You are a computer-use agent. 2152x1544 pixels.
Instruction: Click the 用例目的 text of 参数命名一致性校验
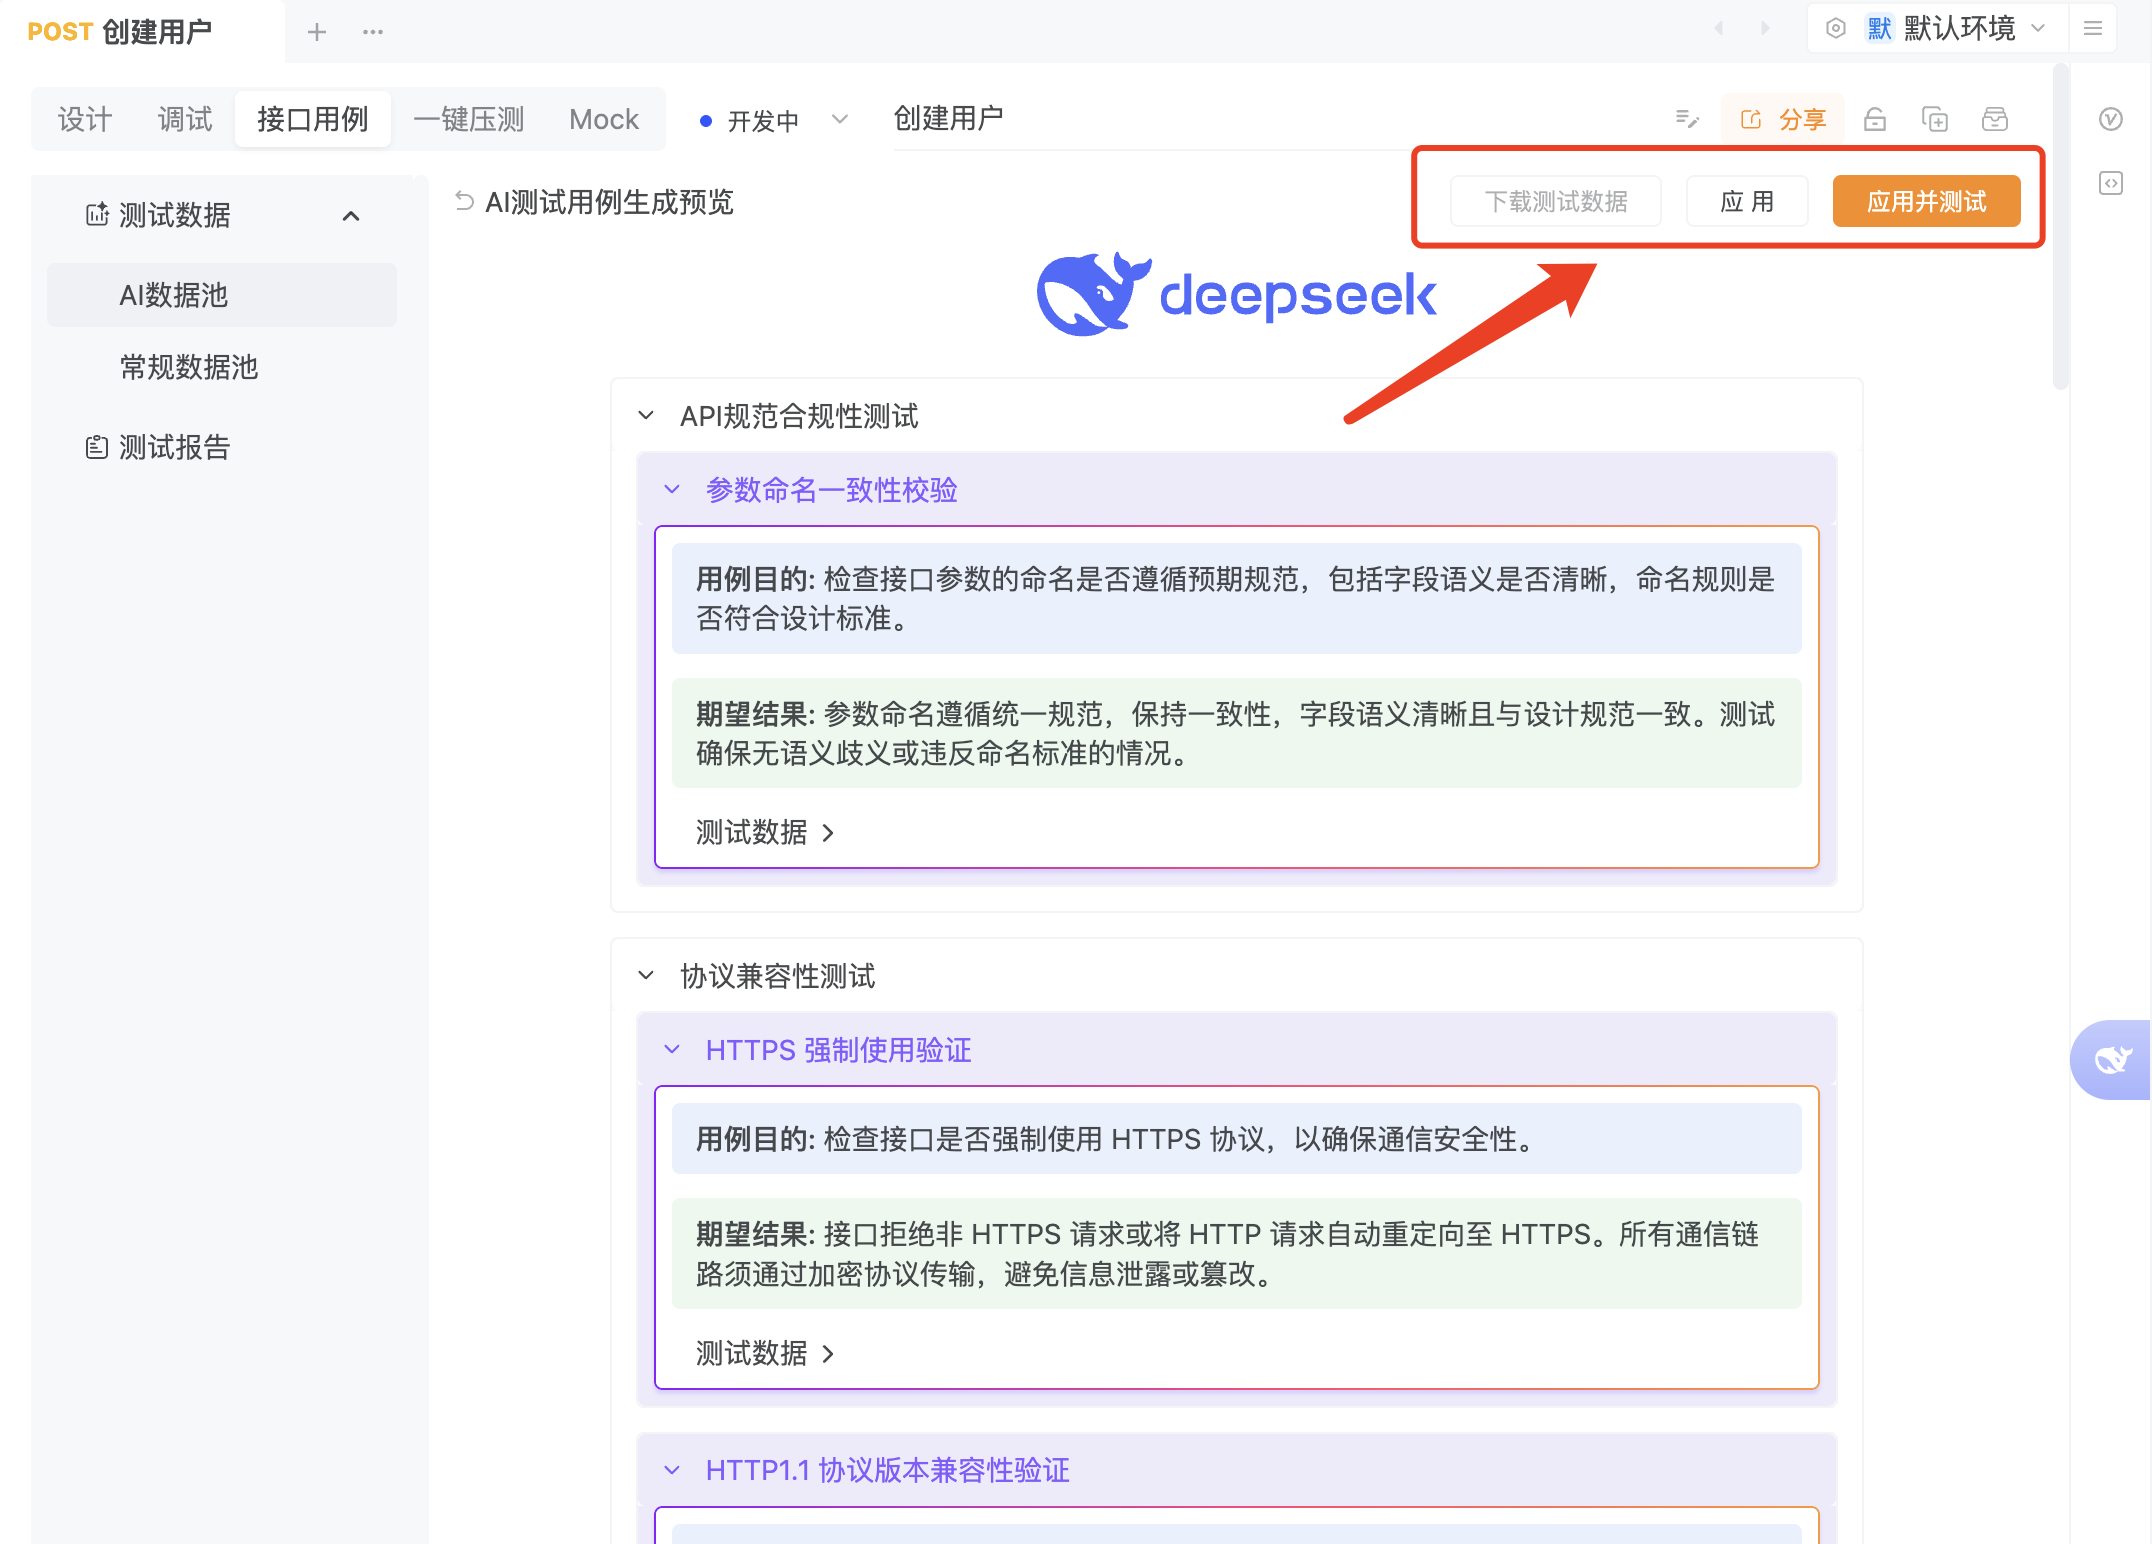(1237, 598)
